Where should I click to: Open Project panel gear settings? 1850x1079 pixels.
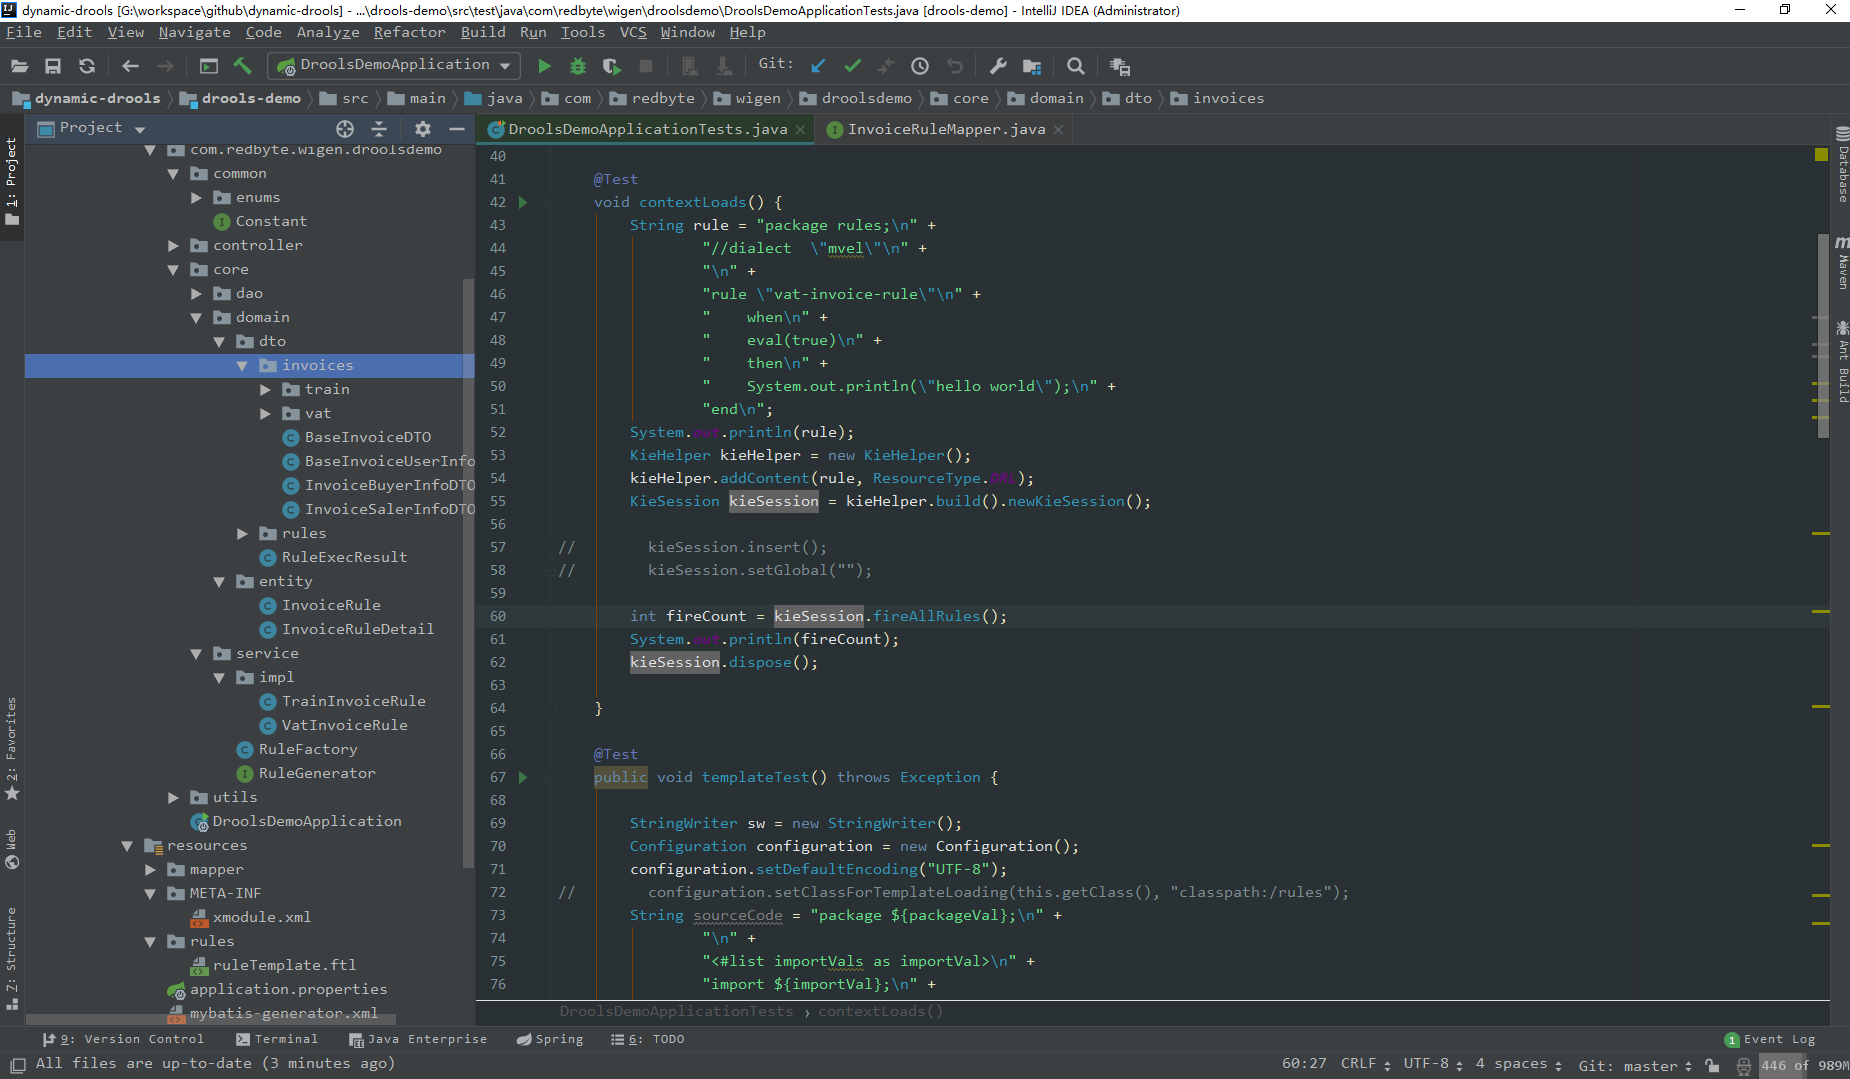tap(423, 128)
